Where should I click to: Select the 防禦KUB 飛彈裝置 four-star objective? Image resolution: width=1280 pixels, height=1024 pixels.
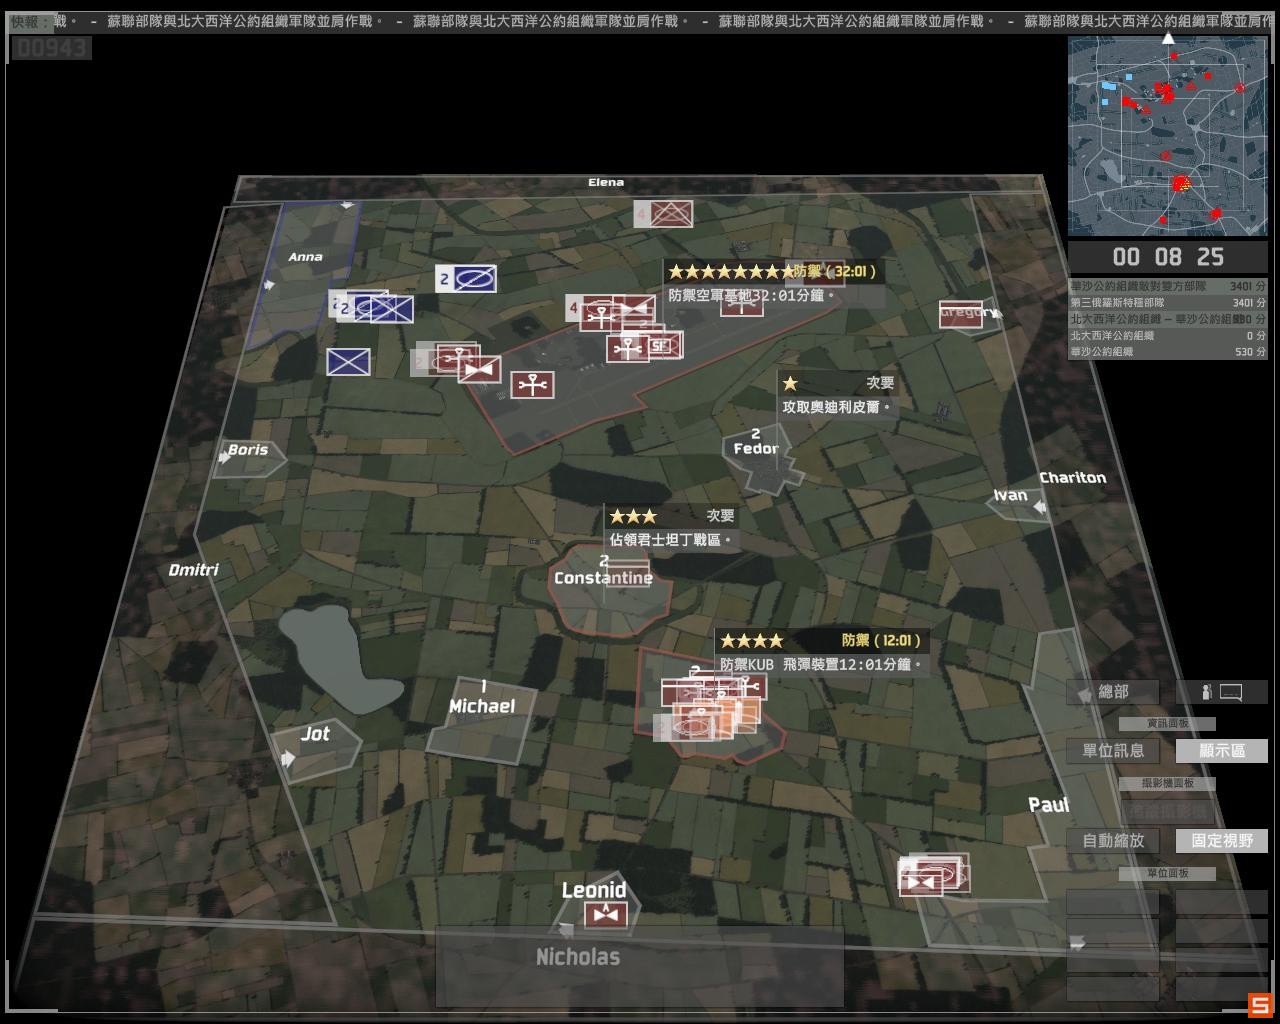point(821,653)
